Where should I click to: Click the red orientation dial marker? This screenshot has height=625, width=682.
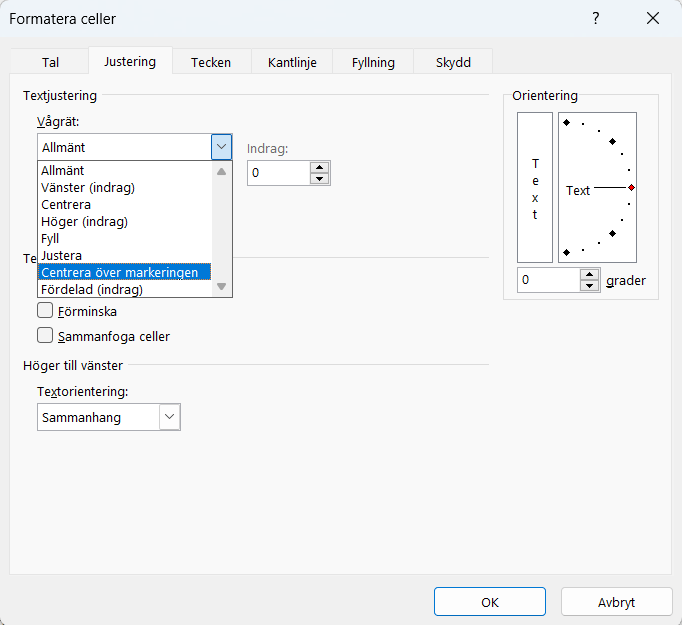tap(631, 187)
